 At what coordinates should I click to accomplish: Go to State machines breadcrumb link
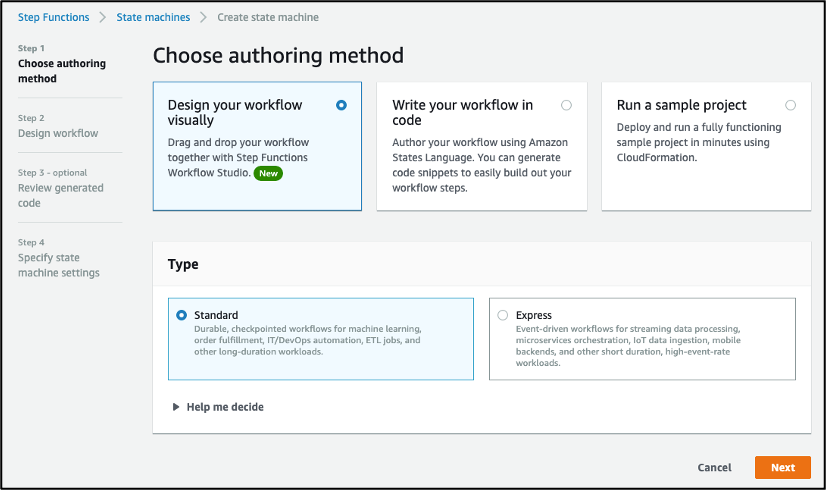click(x=153, y=17)
